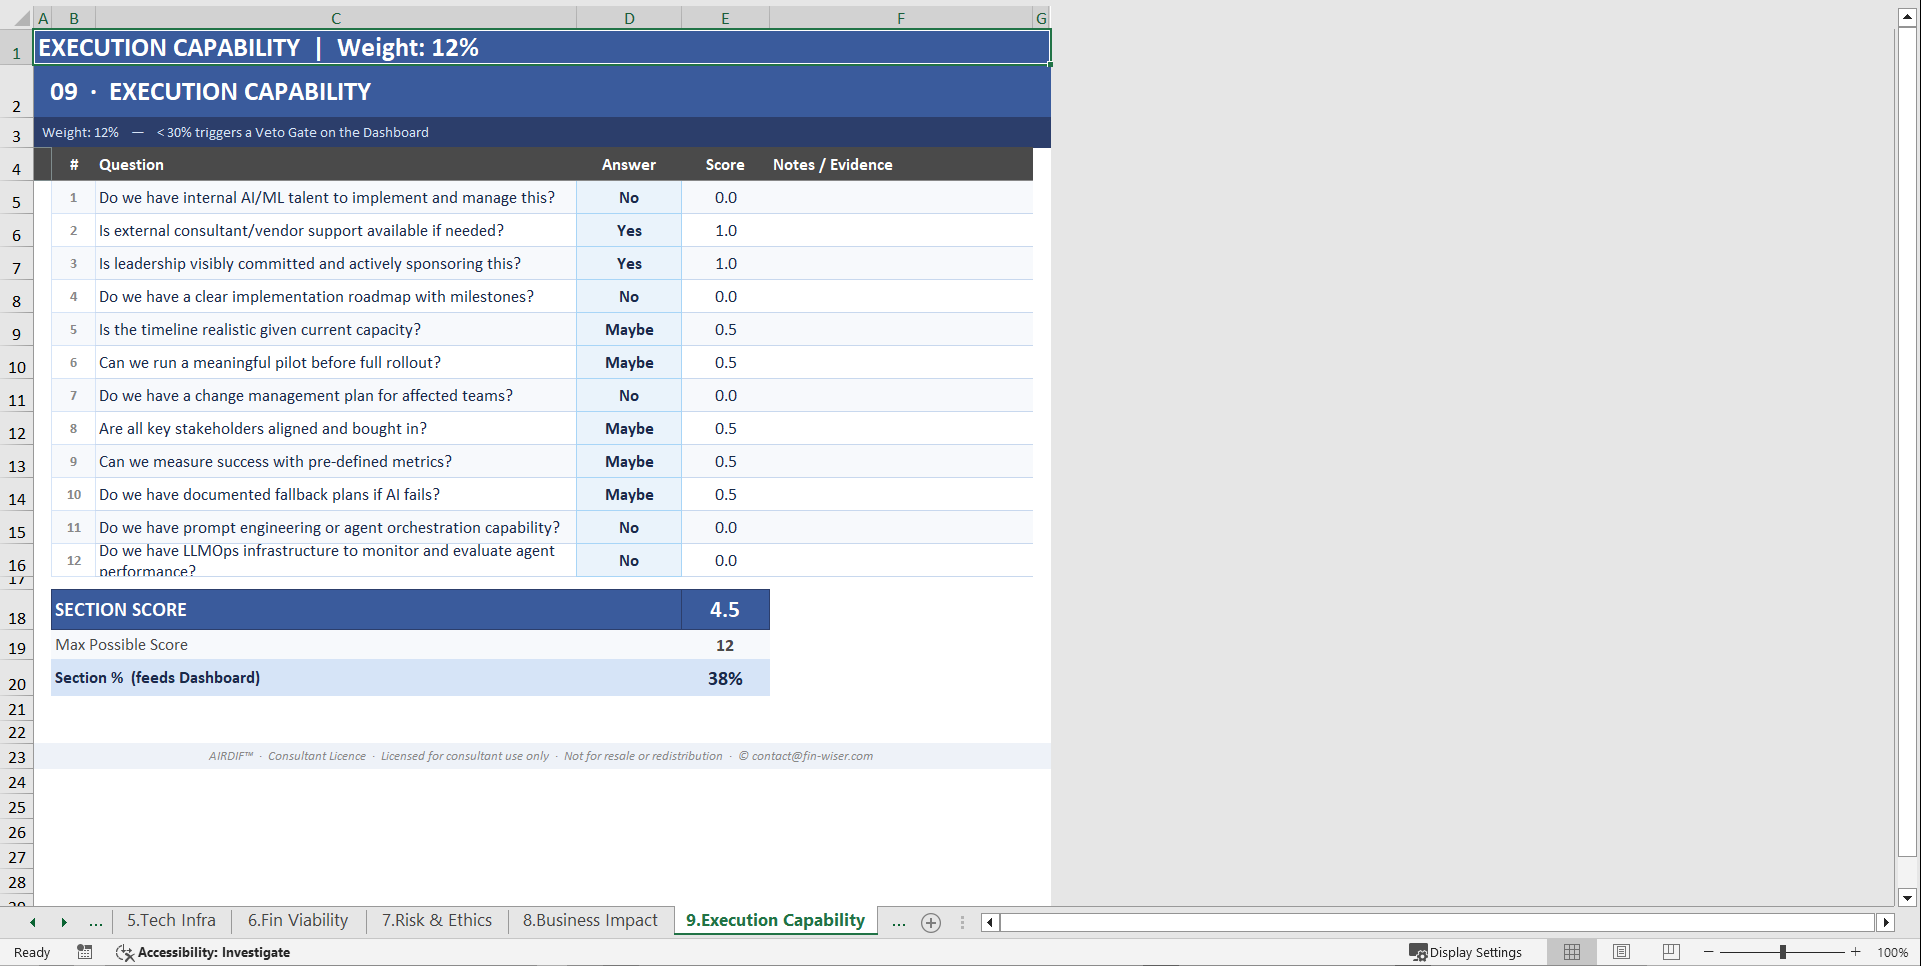The height and width of the screenshot is (966, 1921).
Task: Open answer cell for external consultant support
Action: coord(629,231)
